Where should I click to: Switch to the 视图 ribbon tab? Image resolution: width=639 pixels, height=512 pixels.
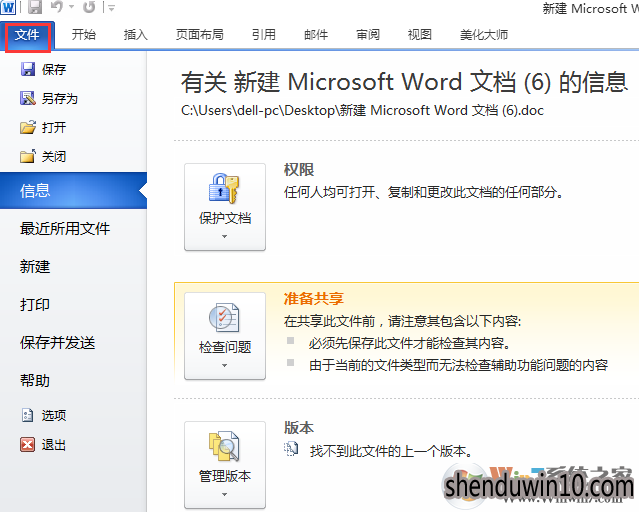(420, 35)
